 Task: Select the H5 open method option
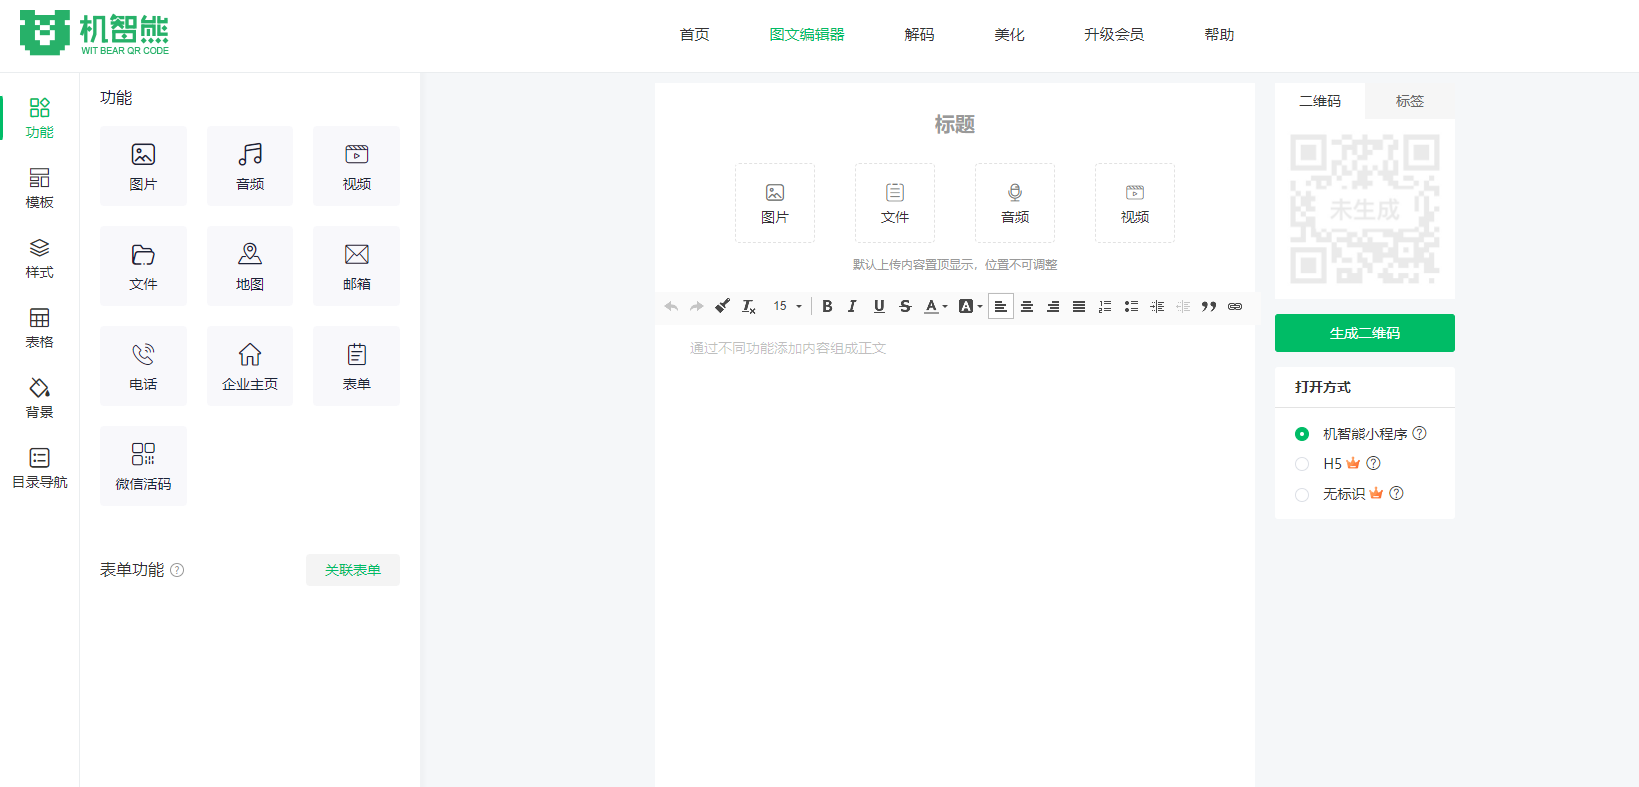point(1302,464)
